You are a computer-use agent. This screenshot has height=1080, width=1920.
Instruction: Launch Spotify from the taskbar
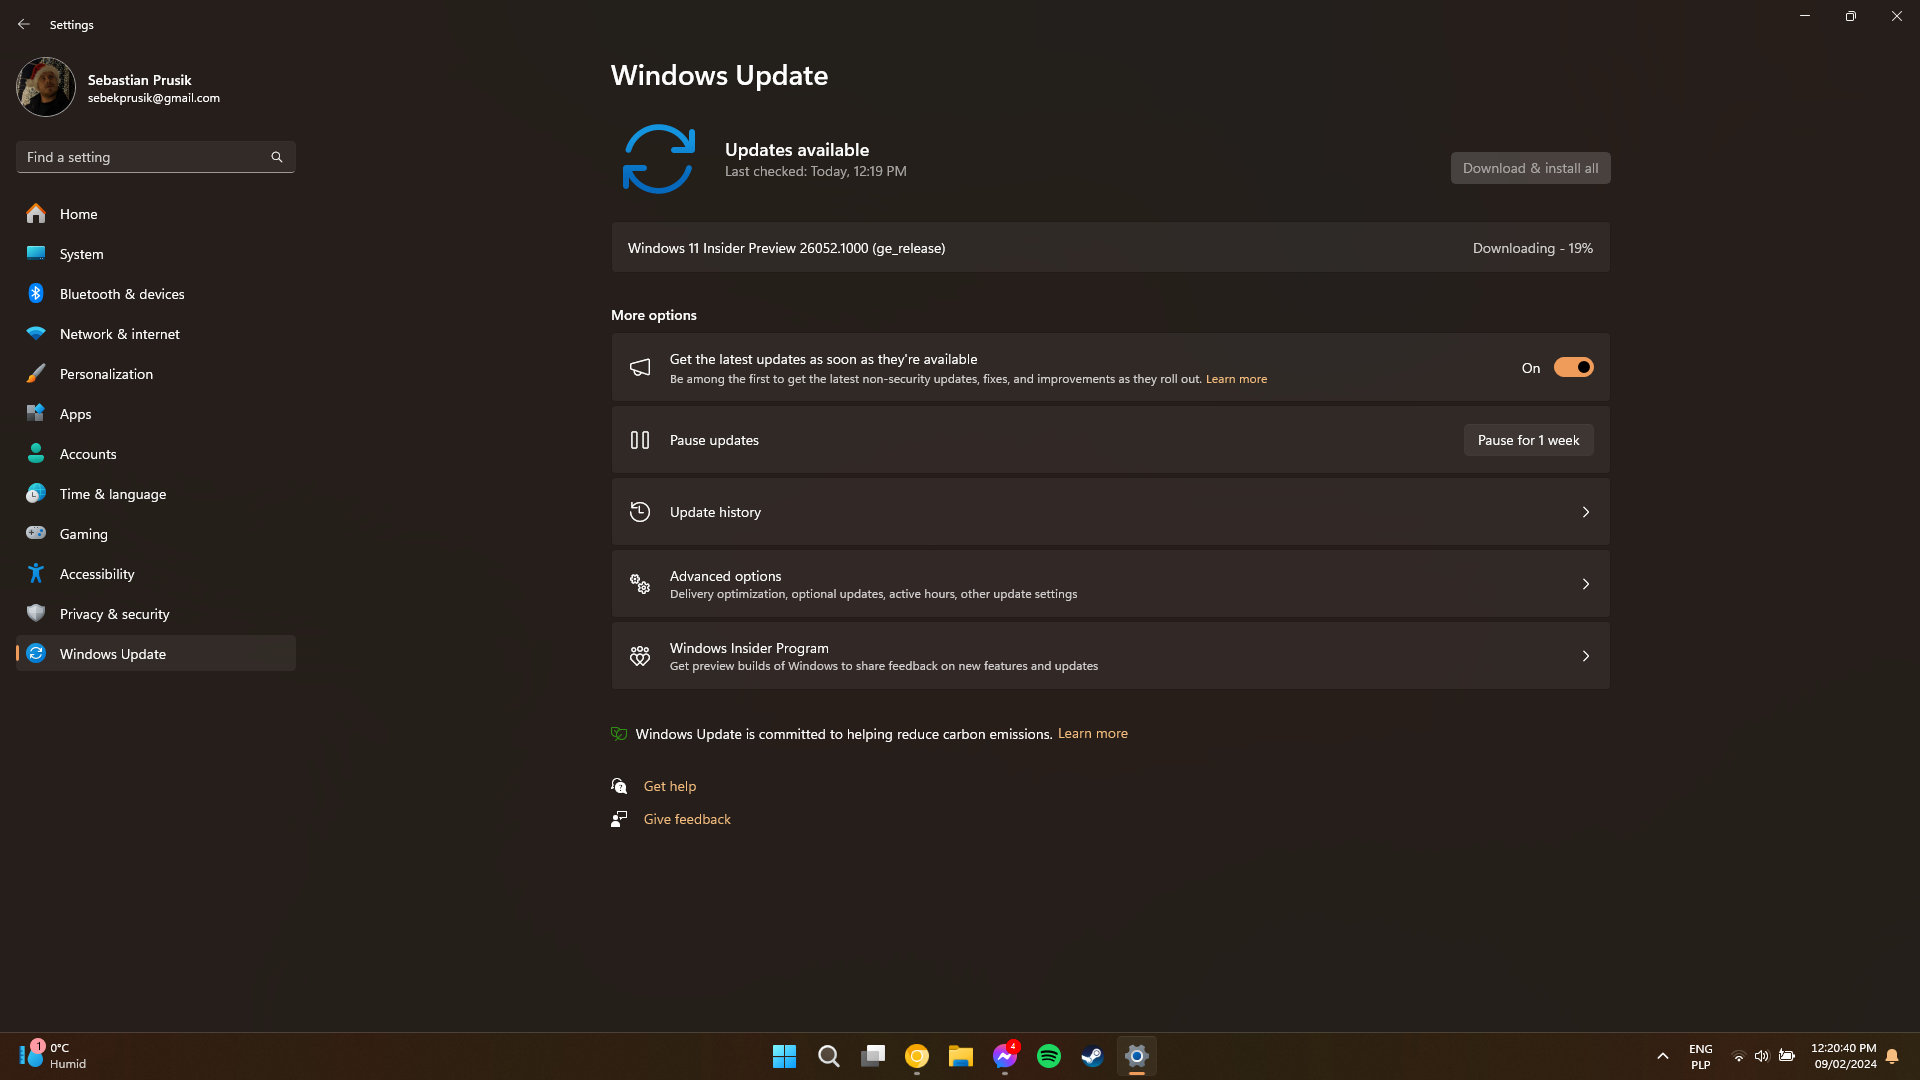pos(1048,1055)
